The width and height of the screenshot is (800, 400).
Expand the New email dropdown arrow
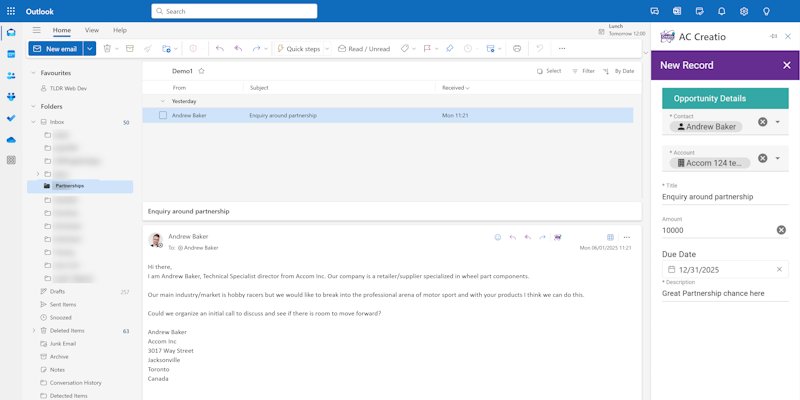(90, 48)
